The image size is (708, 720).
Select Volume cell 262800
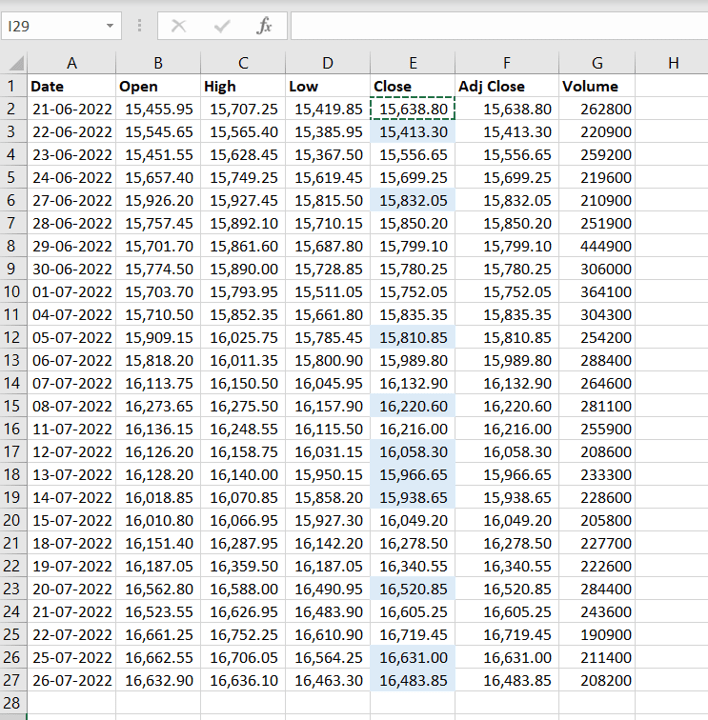point(597,109)
